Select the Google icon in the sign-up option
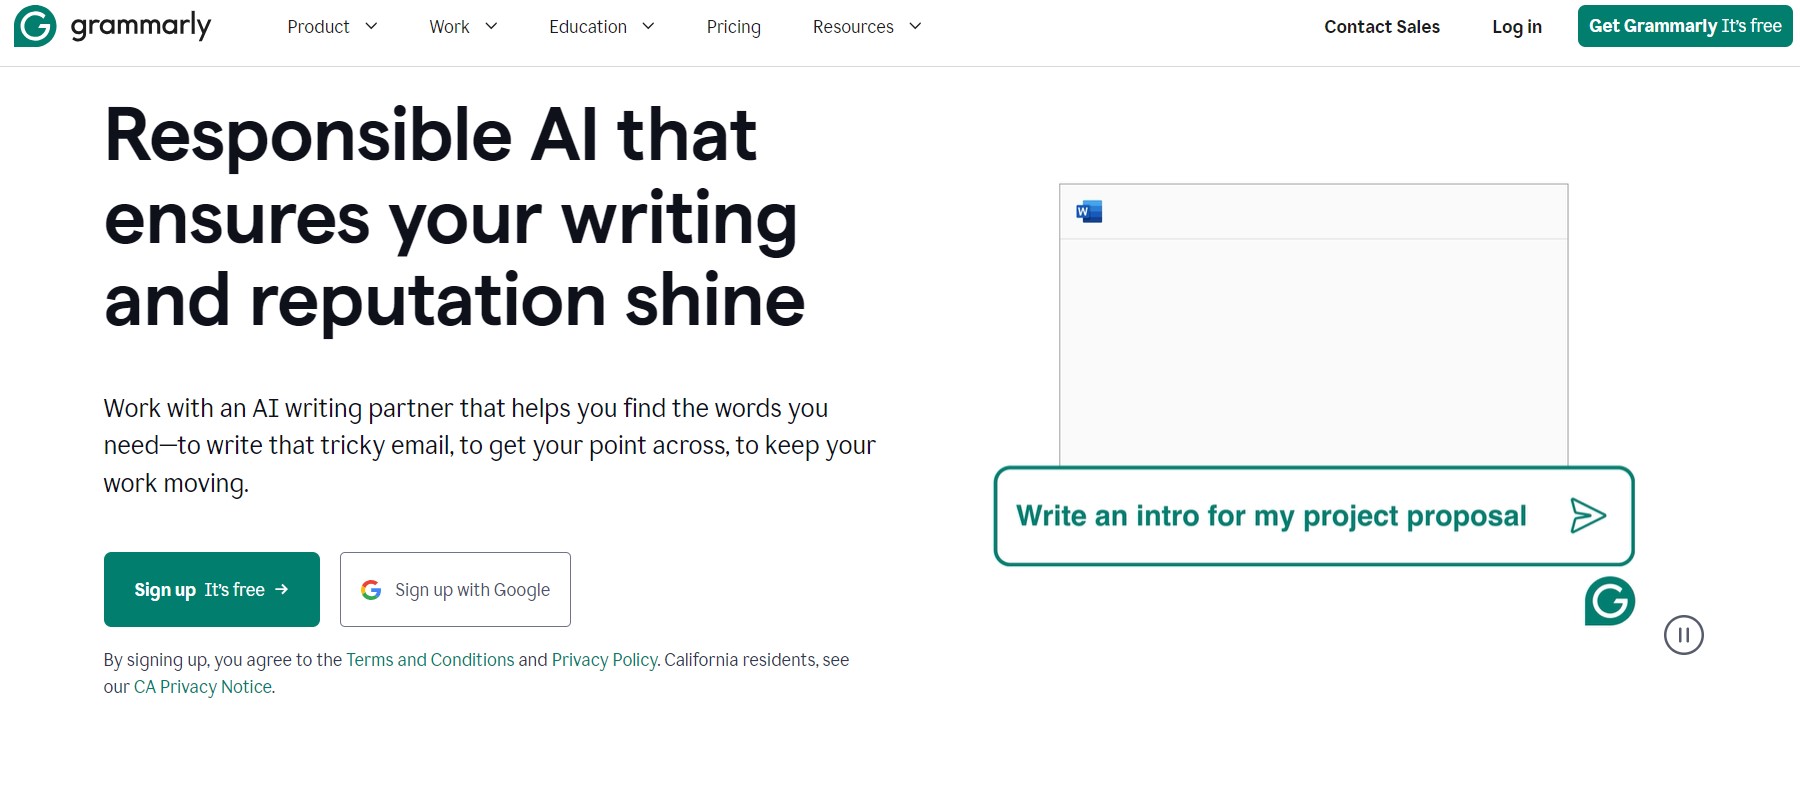 coord(370,589)
